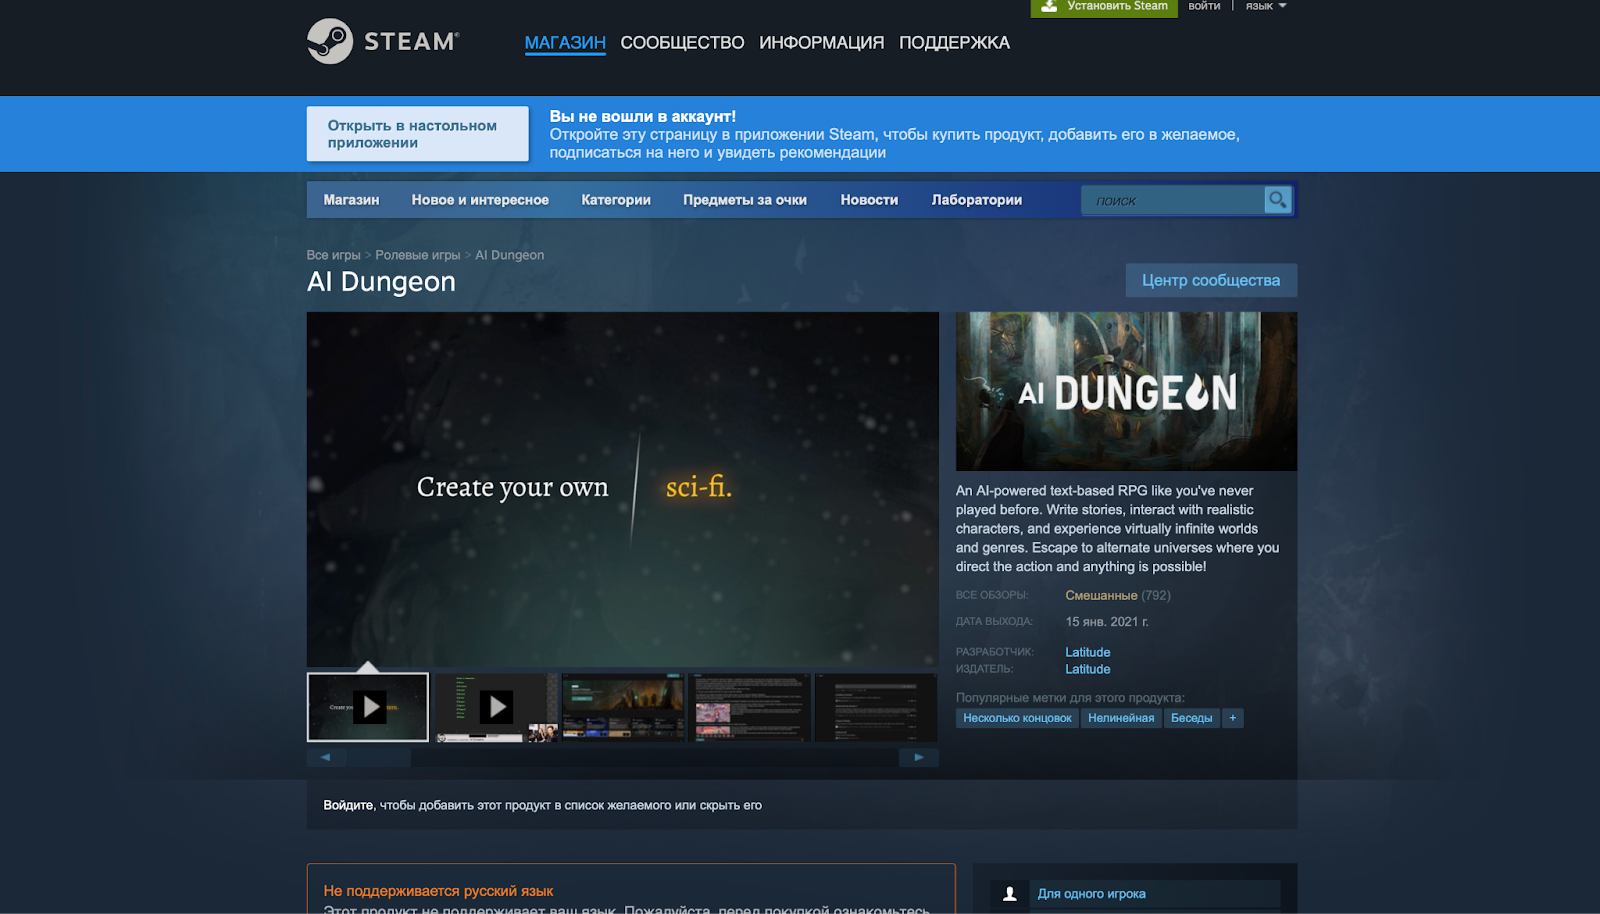Screen dimensions: 1600x914
Task: Select the second video thumbnail
Action: (x=496, y=707)
